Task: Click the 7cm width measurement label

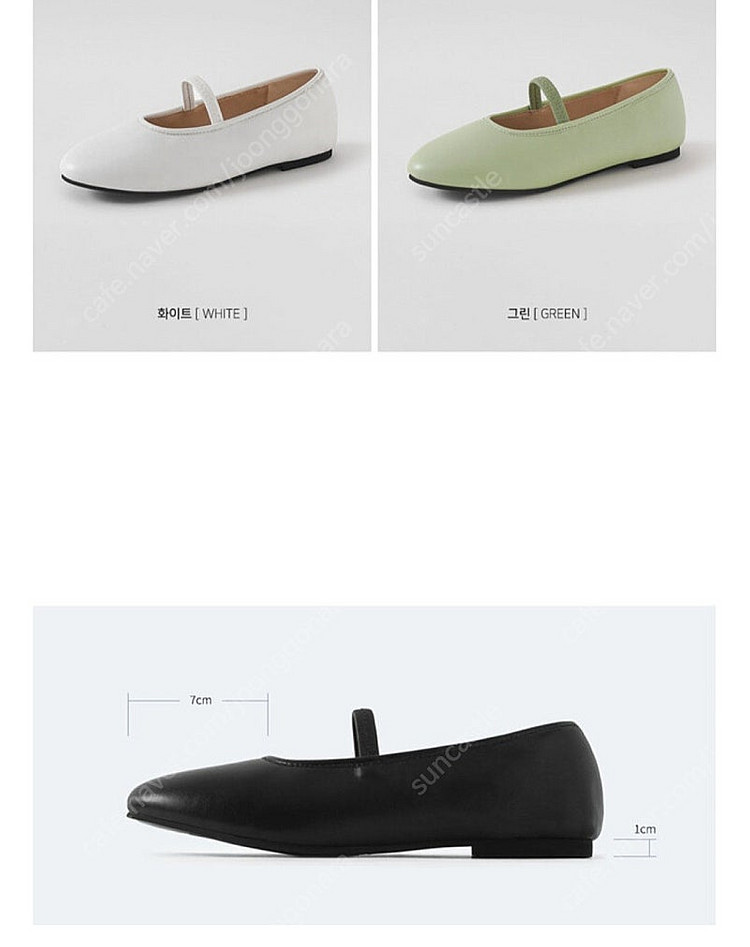Action: [x=200, y=700]
